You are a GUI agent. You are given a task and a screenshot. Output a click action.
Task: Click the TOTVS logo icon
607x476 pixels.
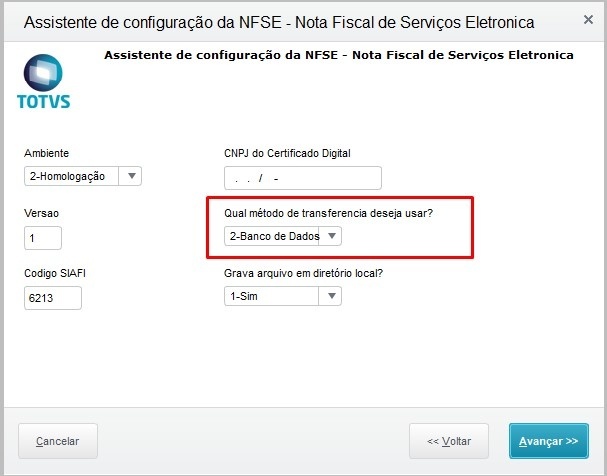(43, 80)
